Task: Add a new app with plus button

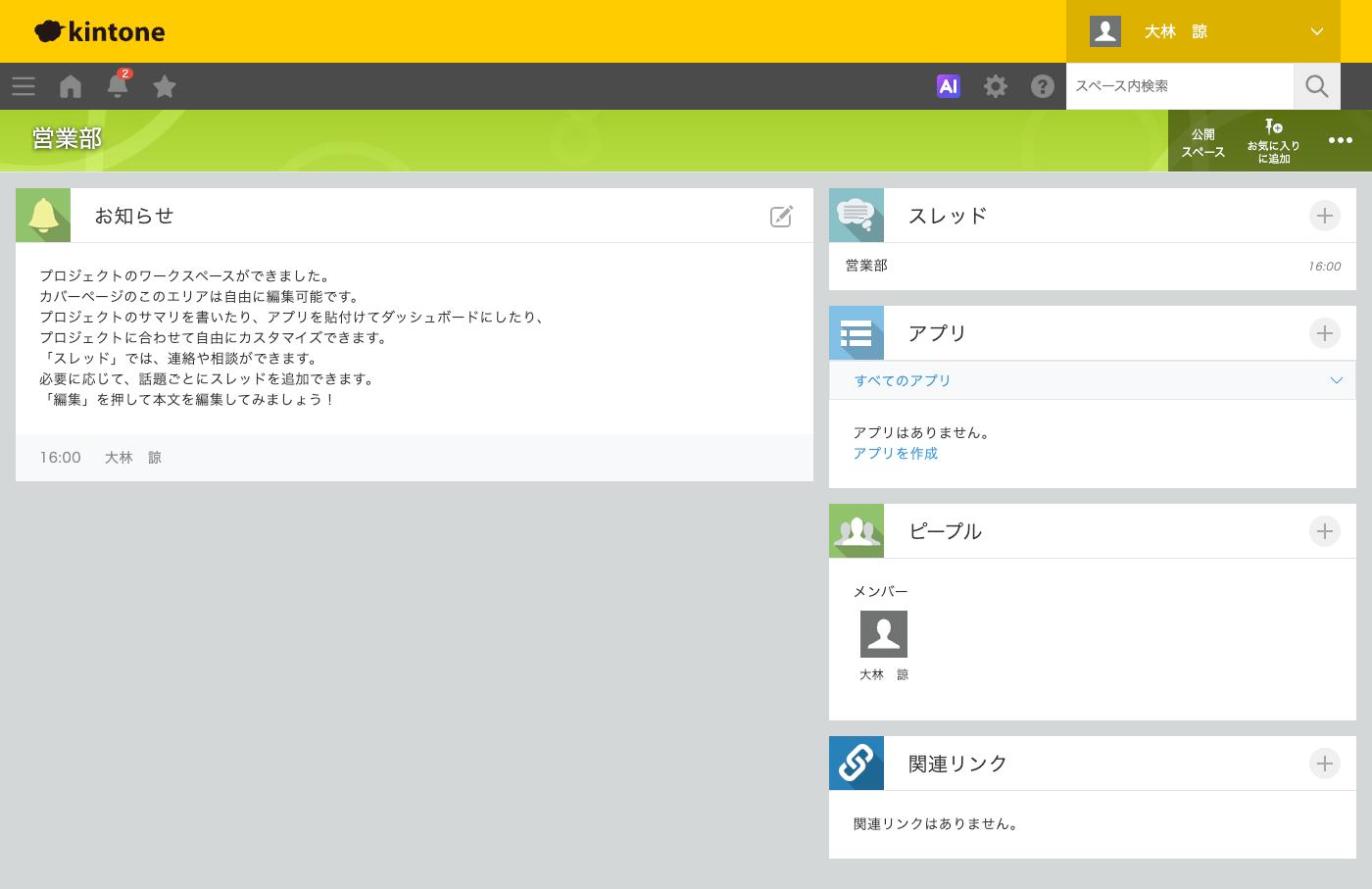Action: pos(1324,333)
